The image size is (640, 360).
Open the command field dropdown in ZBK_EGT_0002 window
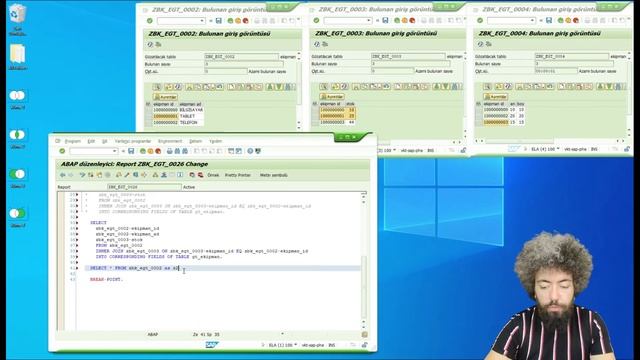point(202,20)
